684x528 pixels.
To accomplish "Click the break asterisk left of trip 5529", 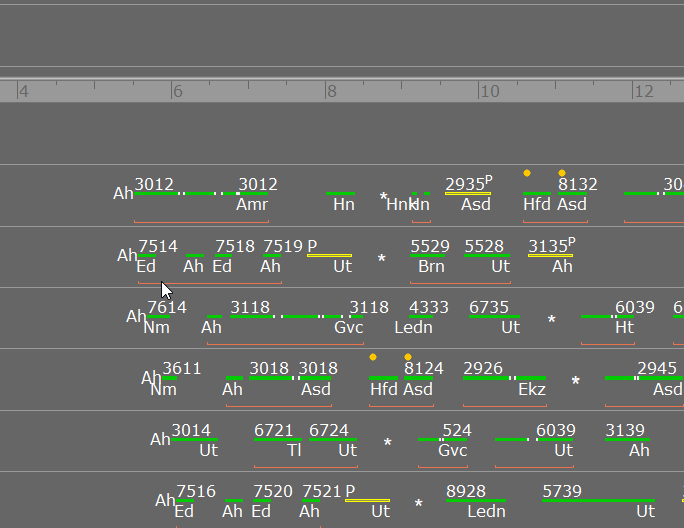I will (381, 259).
